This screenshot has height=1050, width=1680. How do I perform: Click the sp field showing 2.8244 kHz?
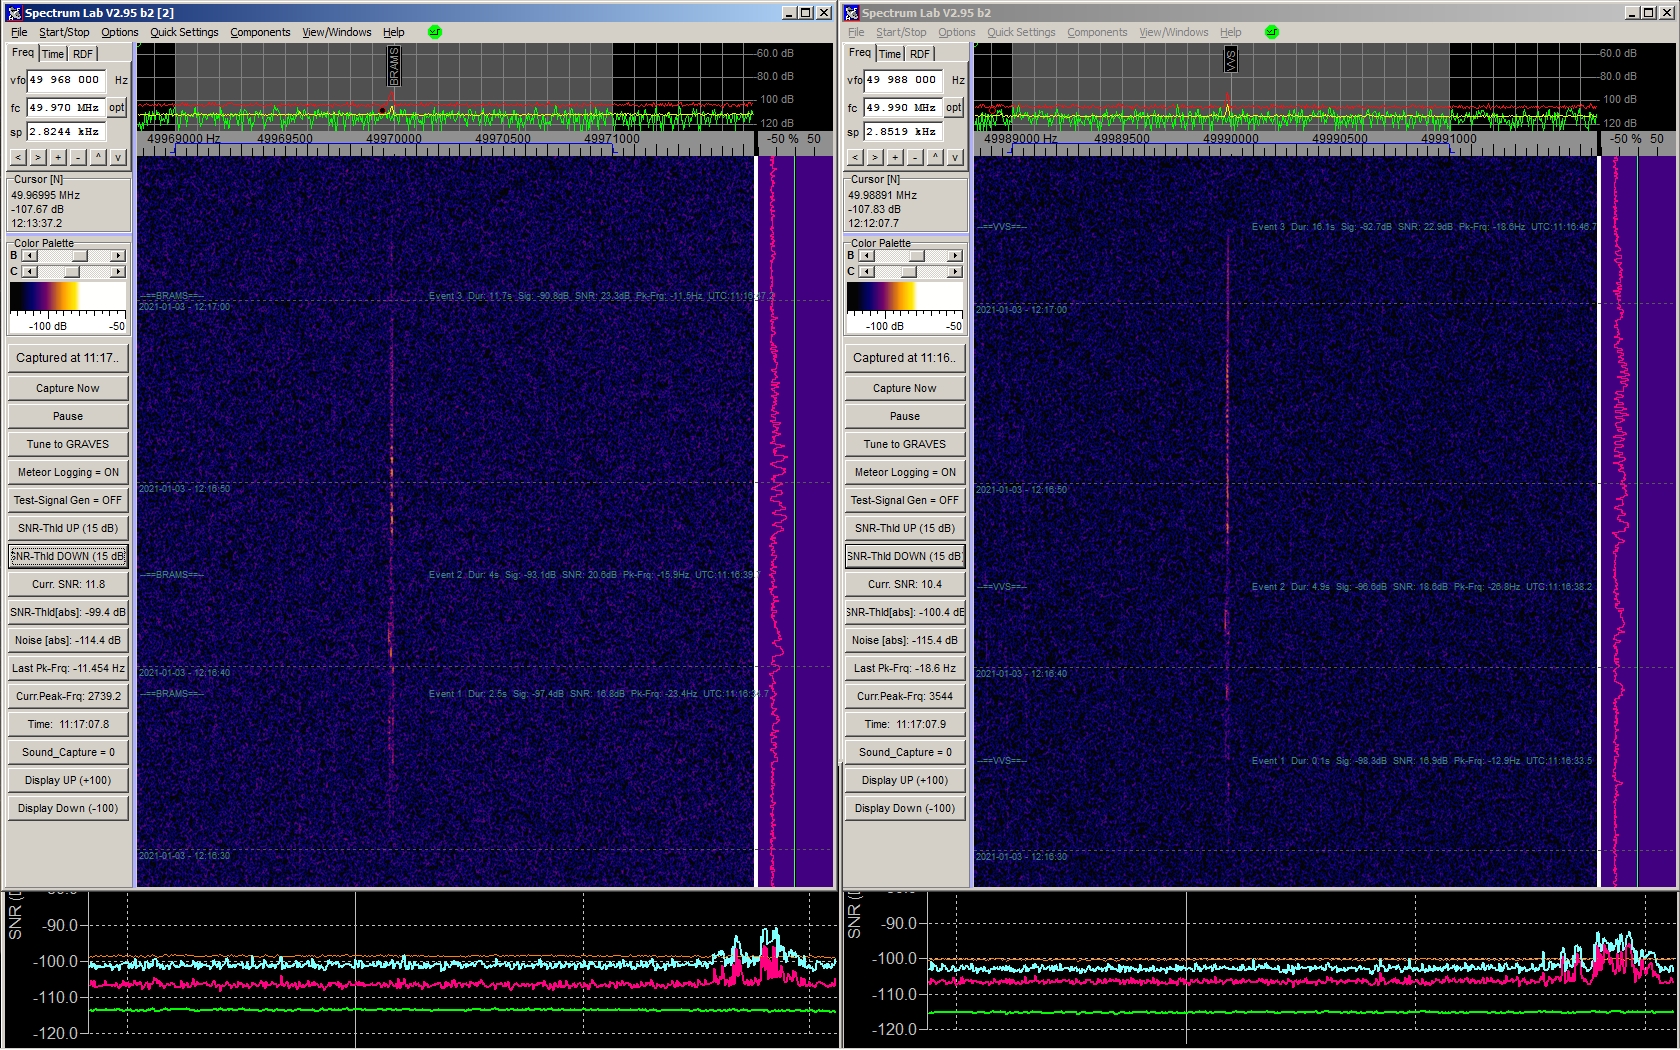point(66,131)
